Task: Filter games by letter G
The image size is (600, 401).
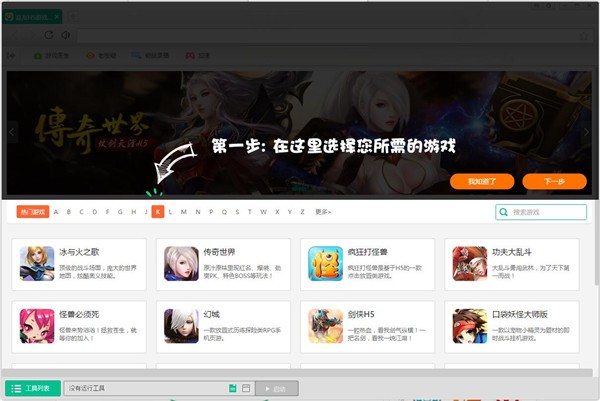Action: tap(120, 212)
